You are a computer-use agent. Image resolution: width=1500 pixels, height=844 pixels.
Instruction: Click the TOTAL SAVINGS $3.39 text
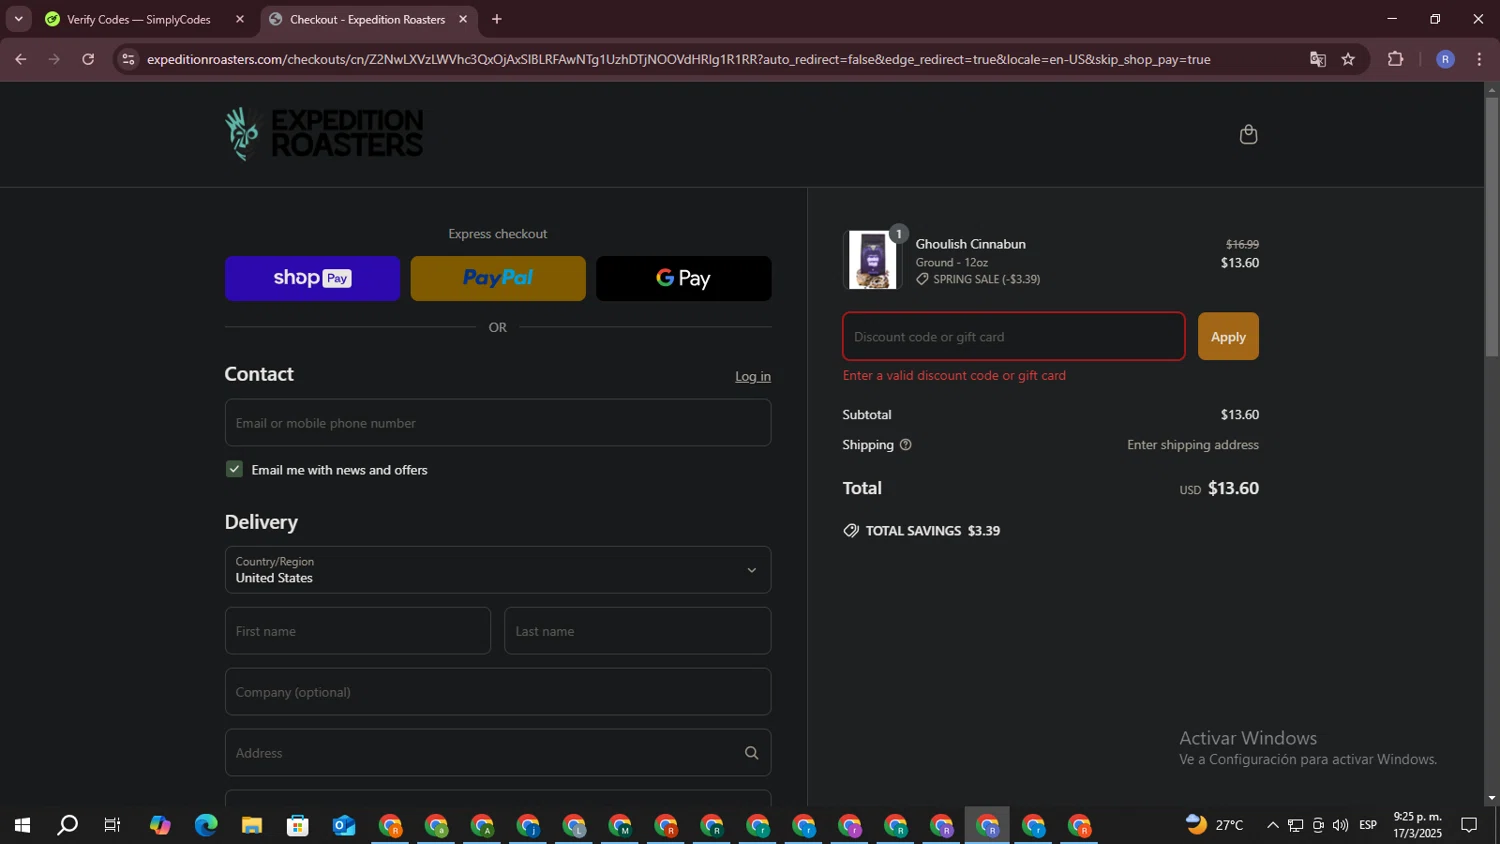(933, 531)
